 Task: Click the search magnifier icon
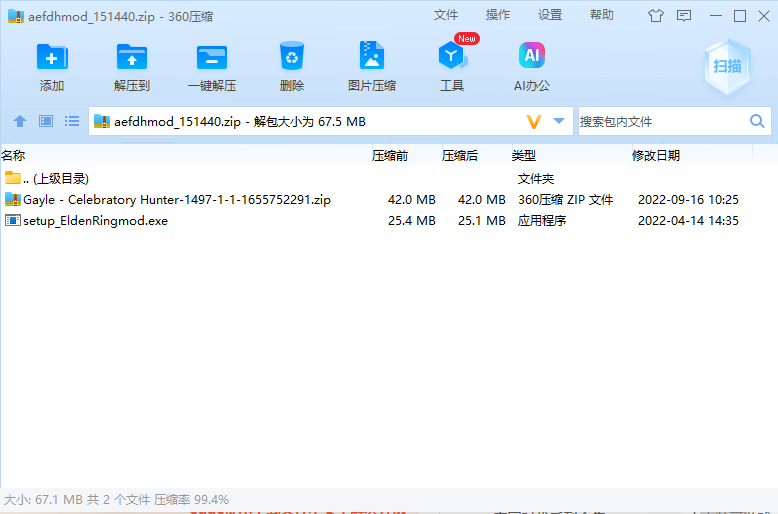tap(757, 121)
